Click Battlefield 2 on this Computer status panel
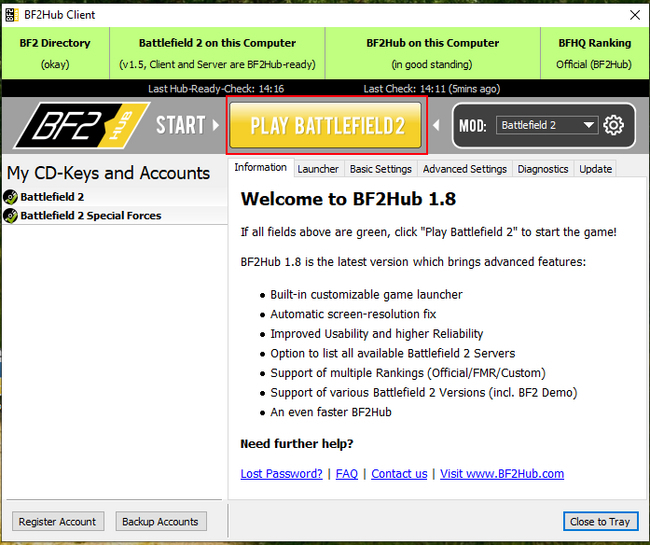 [217, 53]
